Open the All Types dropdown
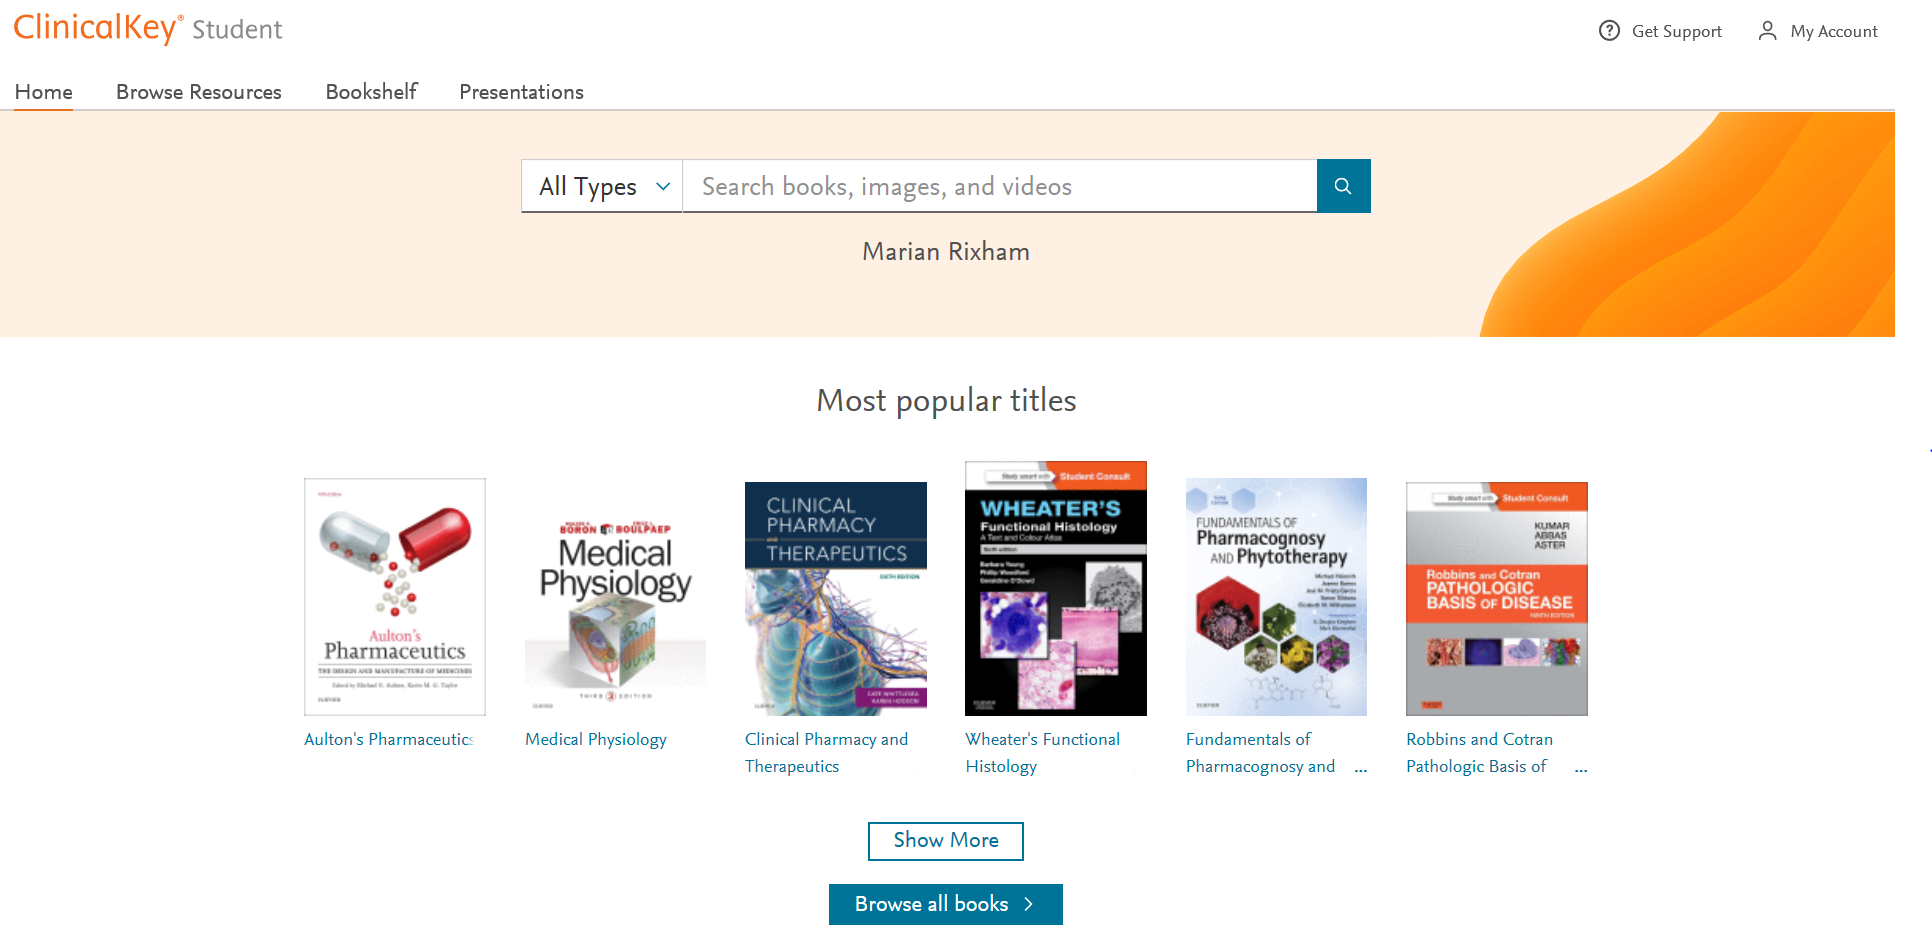 [x=602, y=186]
